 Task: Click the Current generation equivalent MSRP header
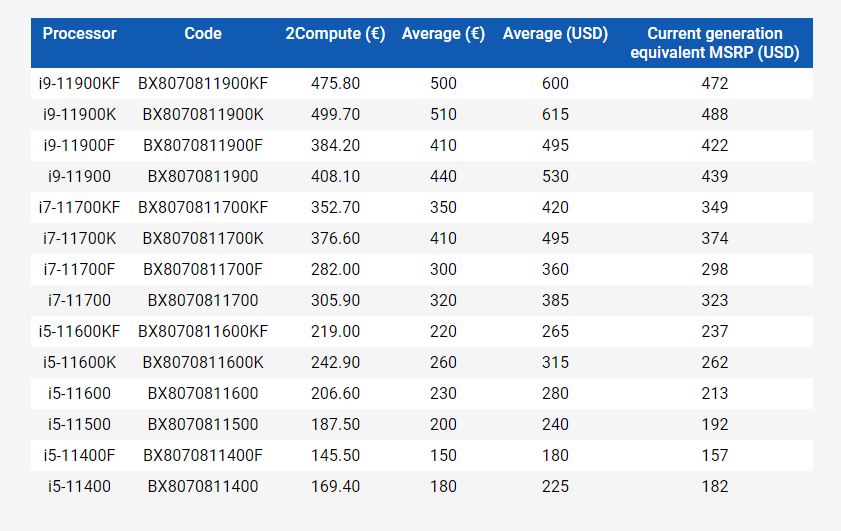click(715, 43)
